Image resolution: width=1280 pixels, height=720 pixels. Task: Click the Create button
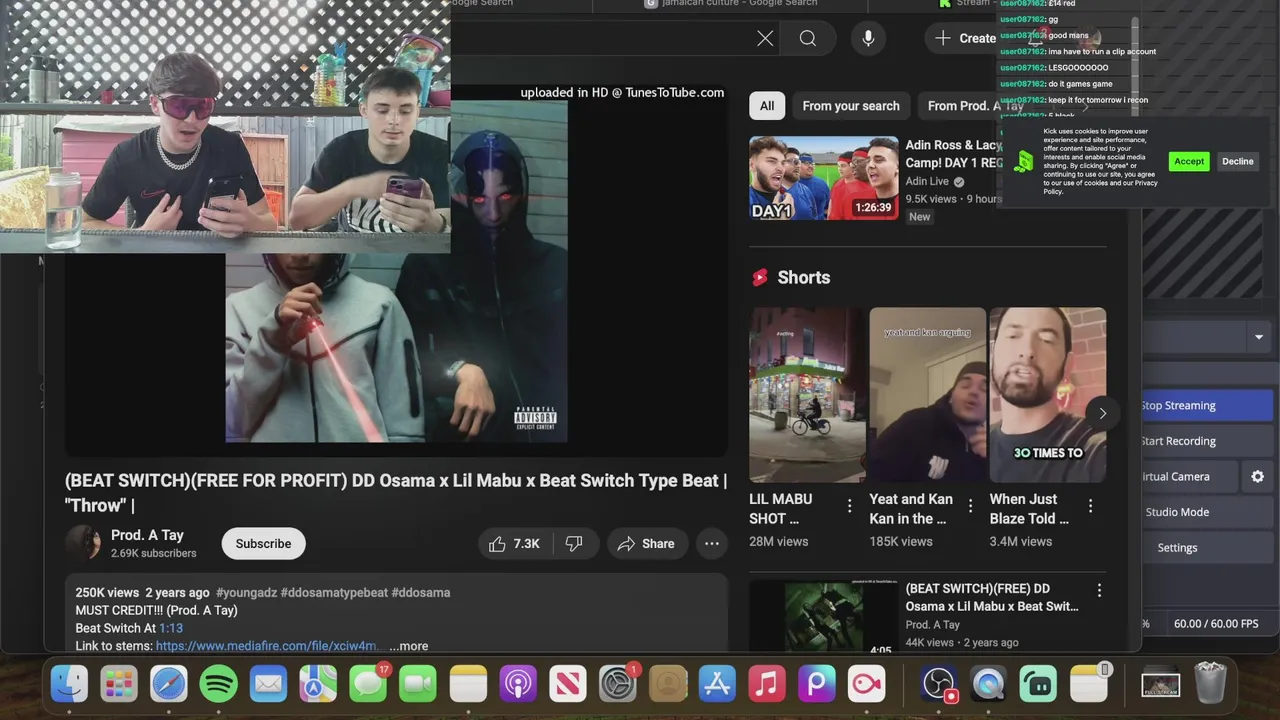tap(966, 38)
